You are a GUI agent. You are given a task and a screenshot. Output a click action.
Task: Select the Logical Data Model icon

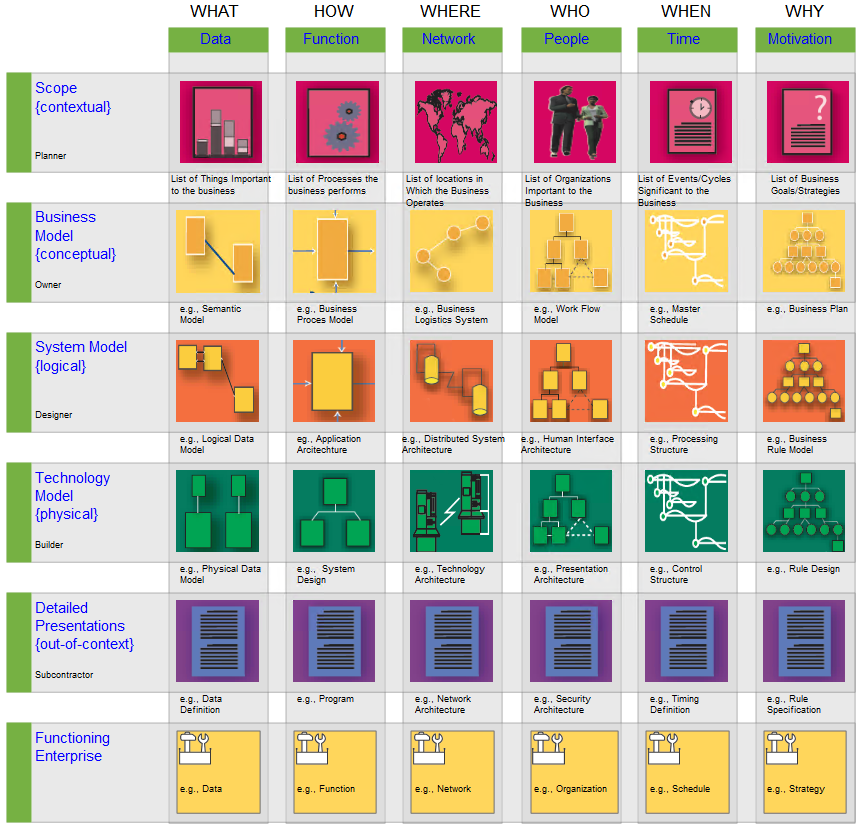tap(218, 381)
